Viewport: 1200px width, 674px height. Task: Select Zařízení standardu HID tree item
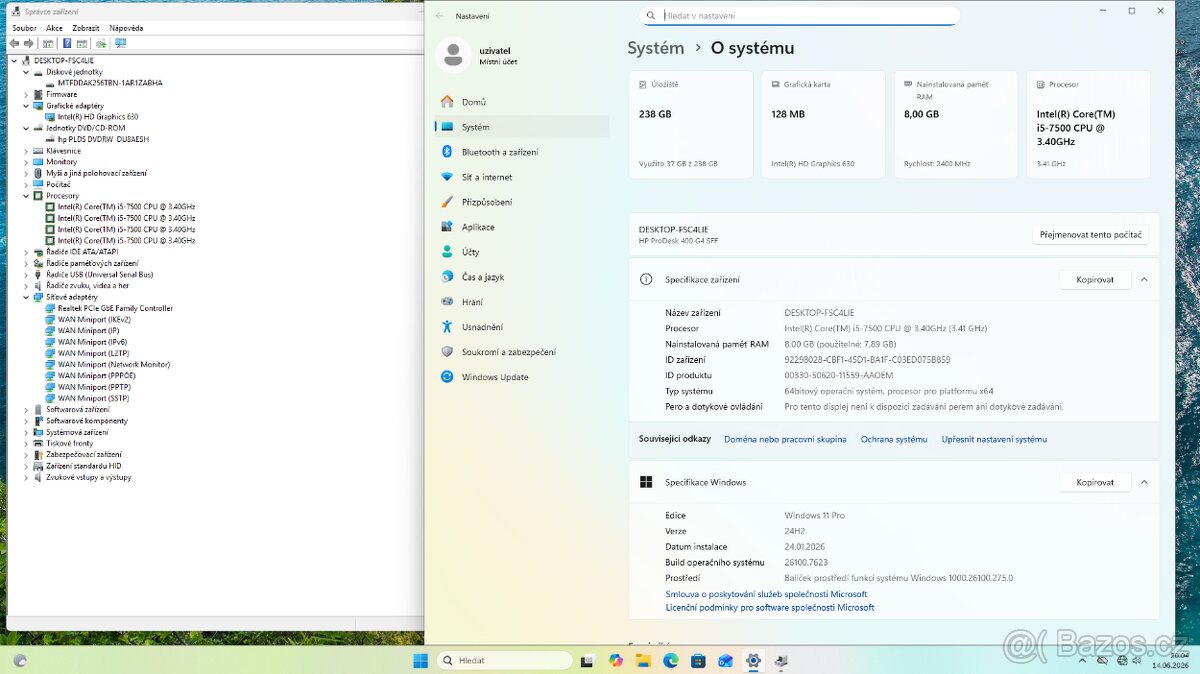click(x=83, y=466)
